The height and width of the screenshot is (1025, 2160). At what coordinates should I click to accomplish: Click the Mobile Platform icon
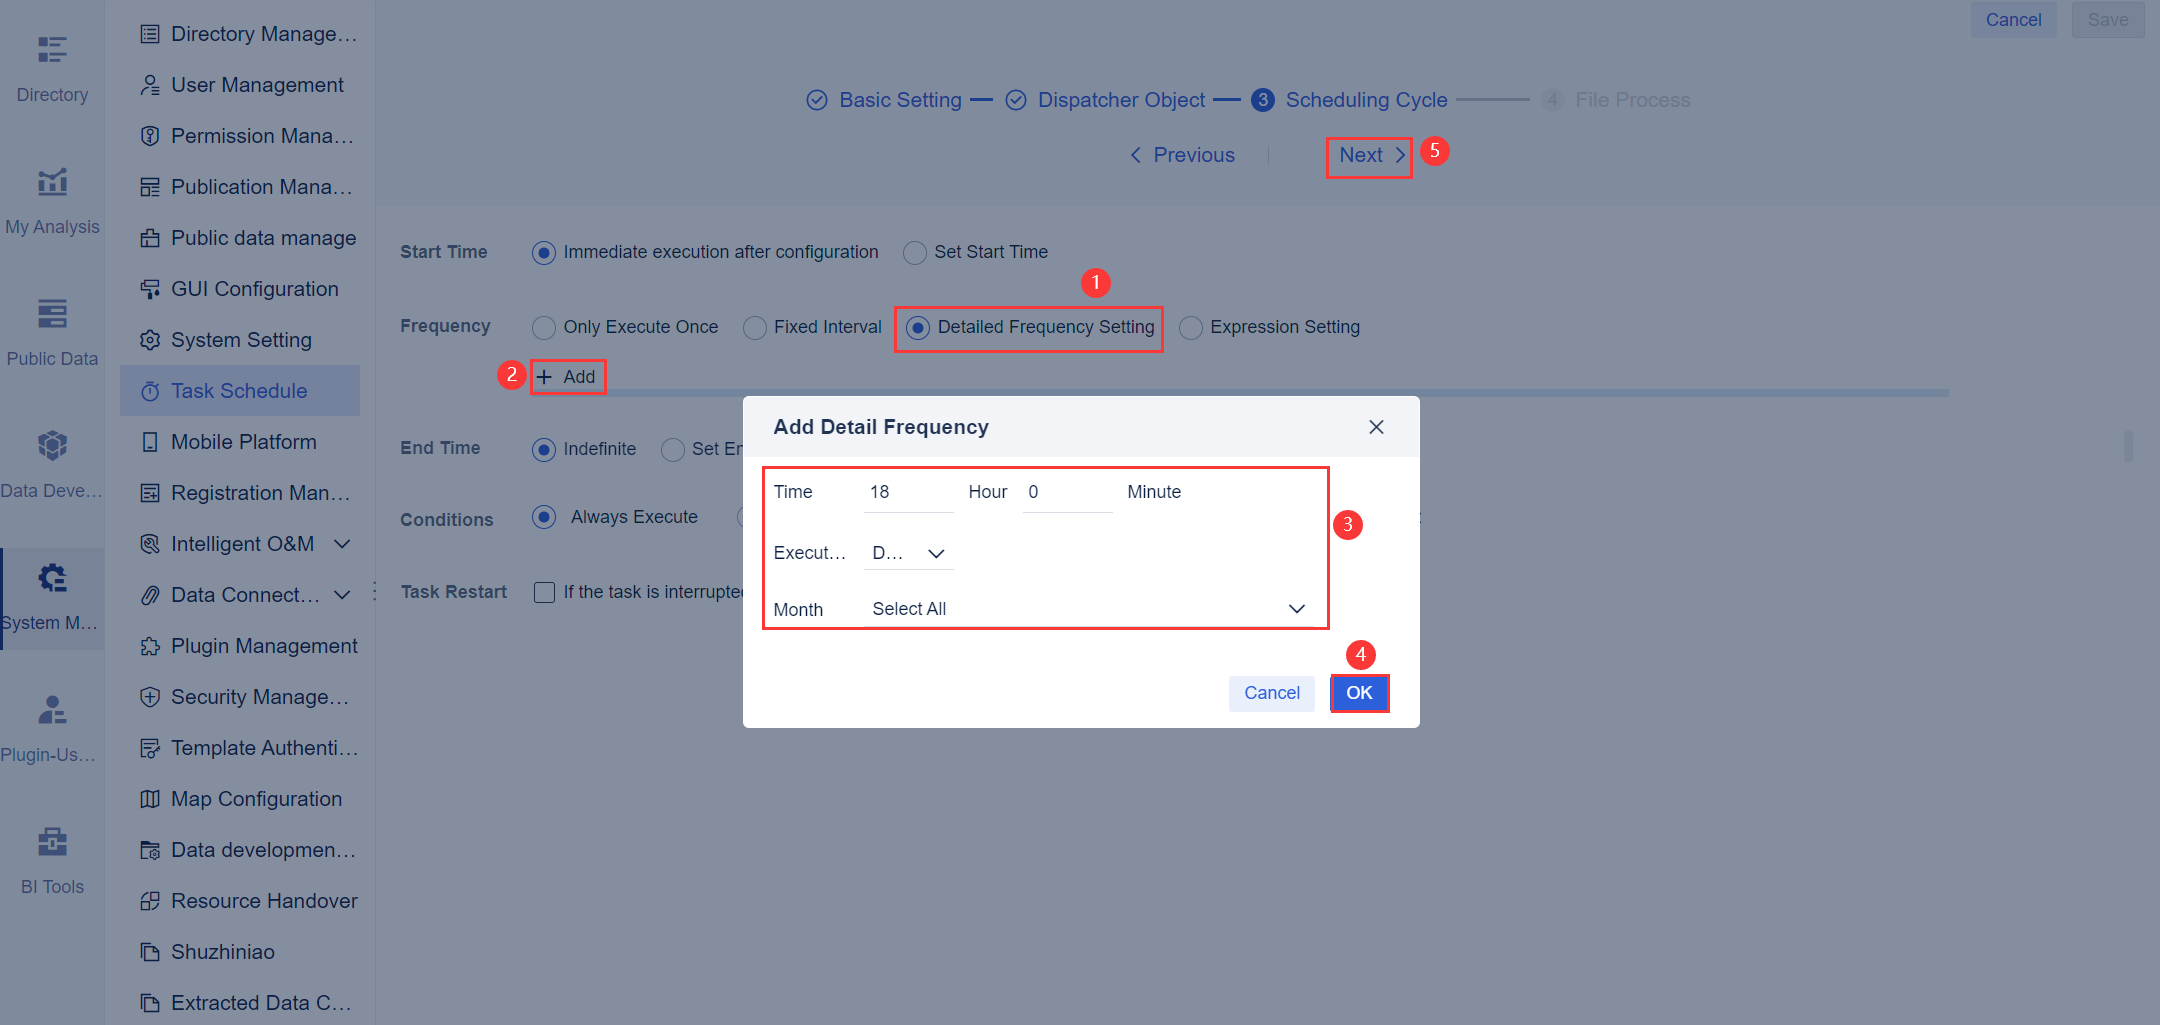click(x=149, y=441)
